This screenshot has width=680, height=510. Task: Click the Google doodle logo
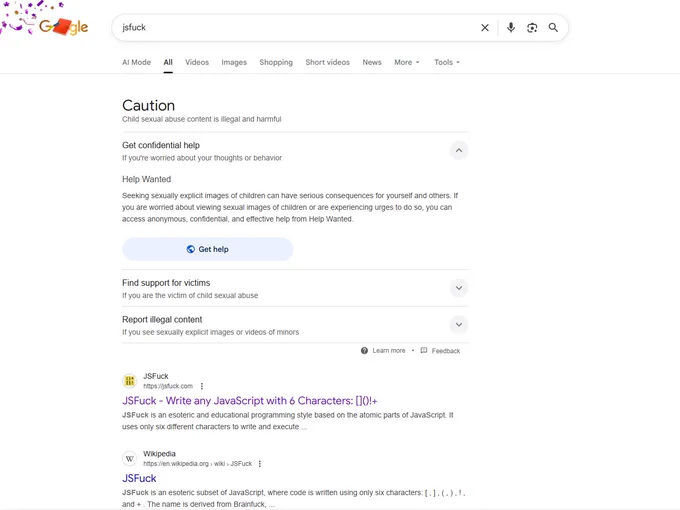click(x=63, y=27)
